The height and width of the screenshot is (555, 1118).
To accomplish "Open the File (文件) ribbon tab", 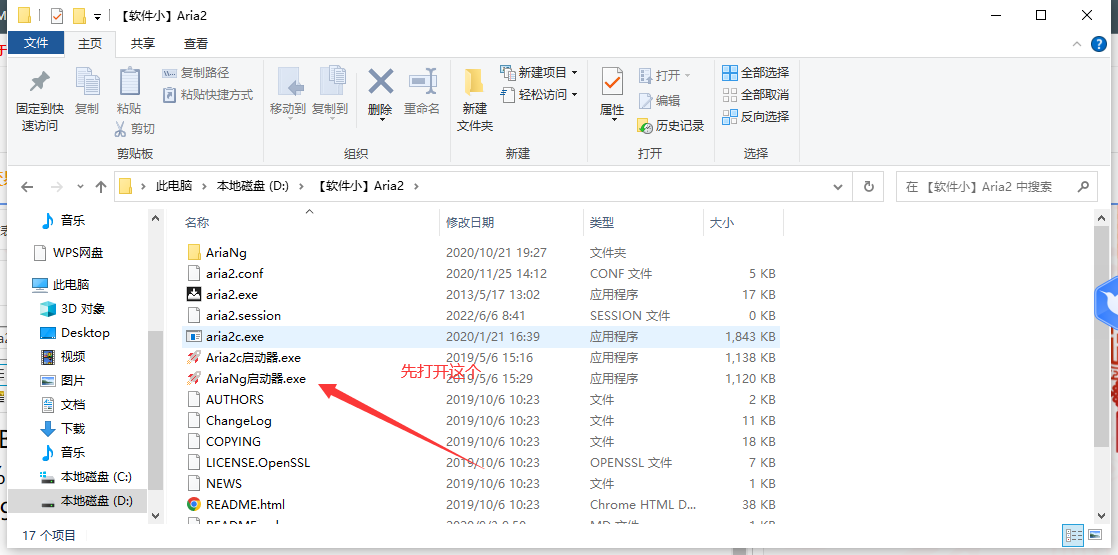I will coord(36,43).
